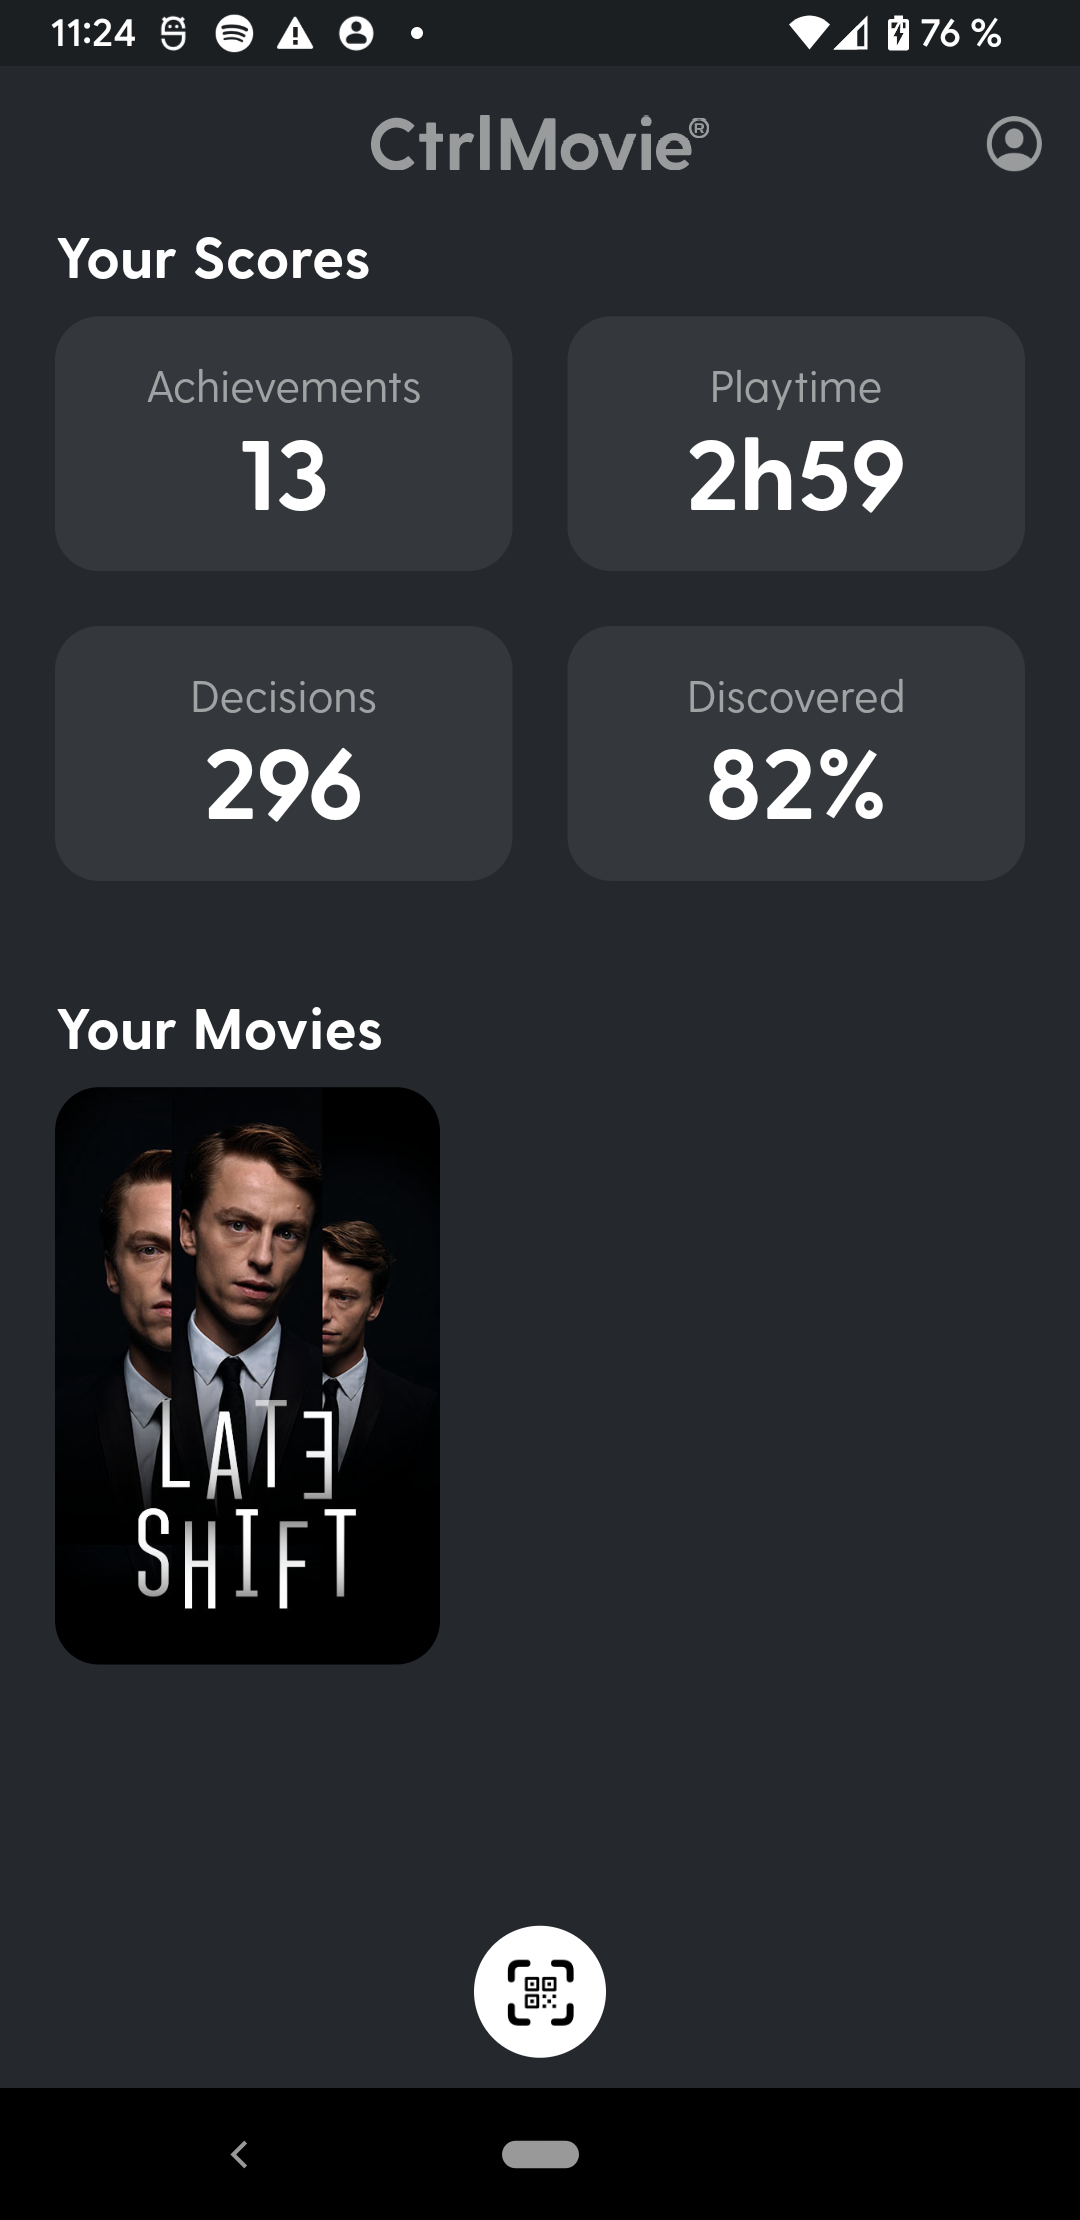Screen dimensions: 1080x2220
Task: Open the Playtime score card
Action: (796, 444)
